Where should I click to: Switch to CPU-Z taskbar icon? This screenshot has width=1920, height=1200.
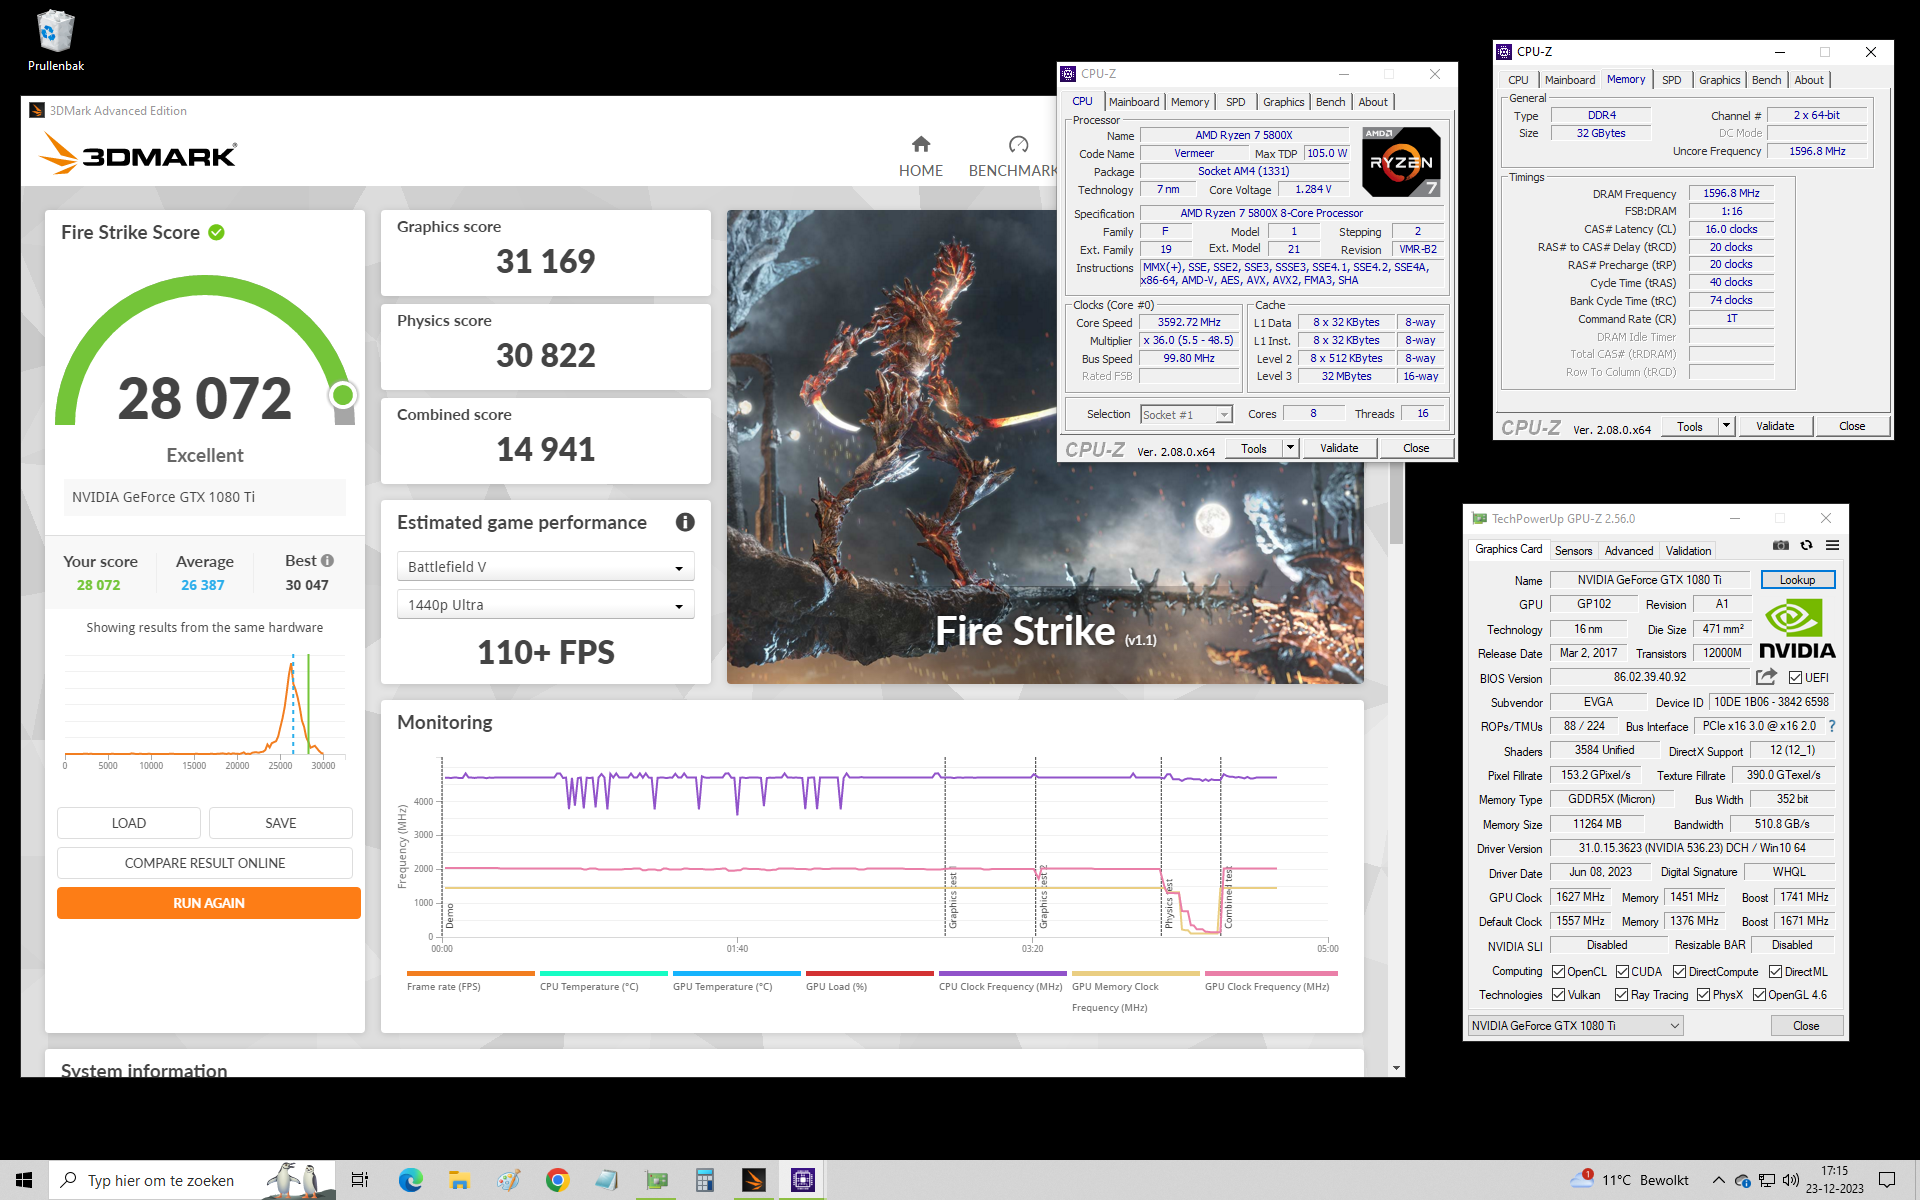coord(803,1180)
